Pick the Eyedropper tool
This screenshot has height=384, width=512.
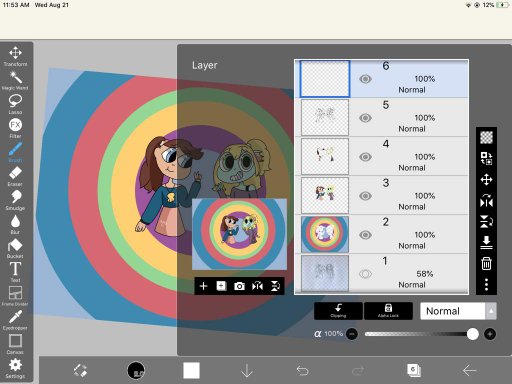(x=15, y=320)
